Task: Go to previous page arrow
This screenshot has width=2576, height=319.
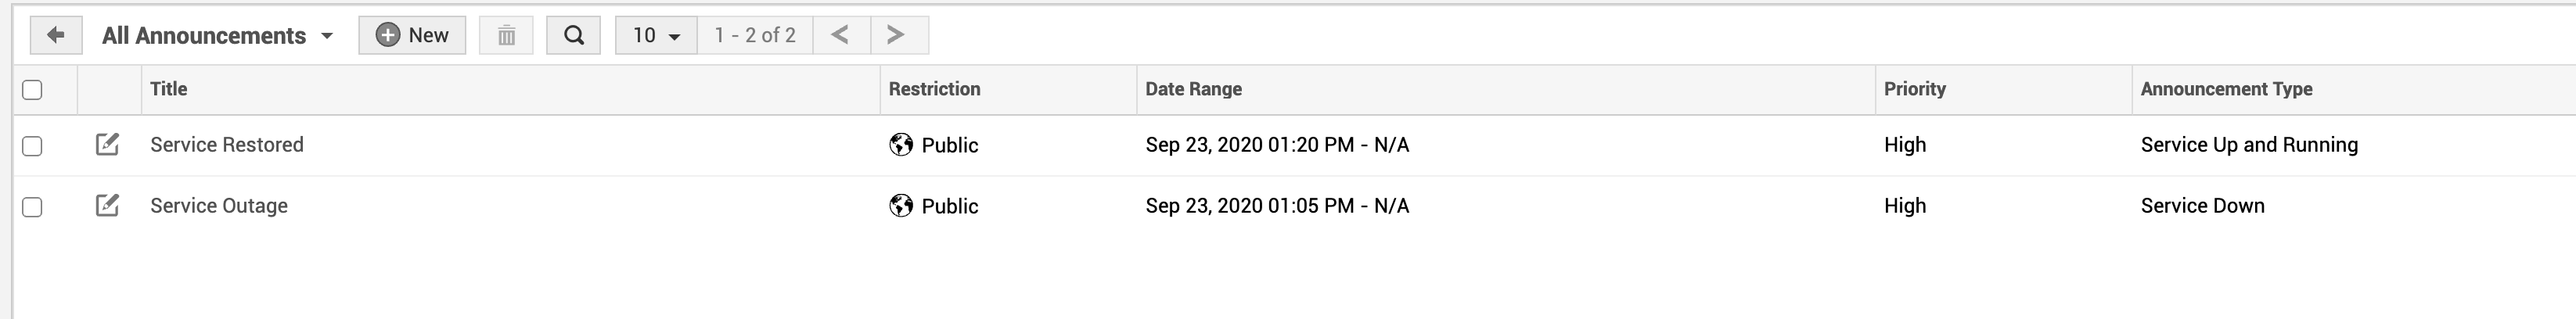Action: pyautogui.click(x=840, y=35)
